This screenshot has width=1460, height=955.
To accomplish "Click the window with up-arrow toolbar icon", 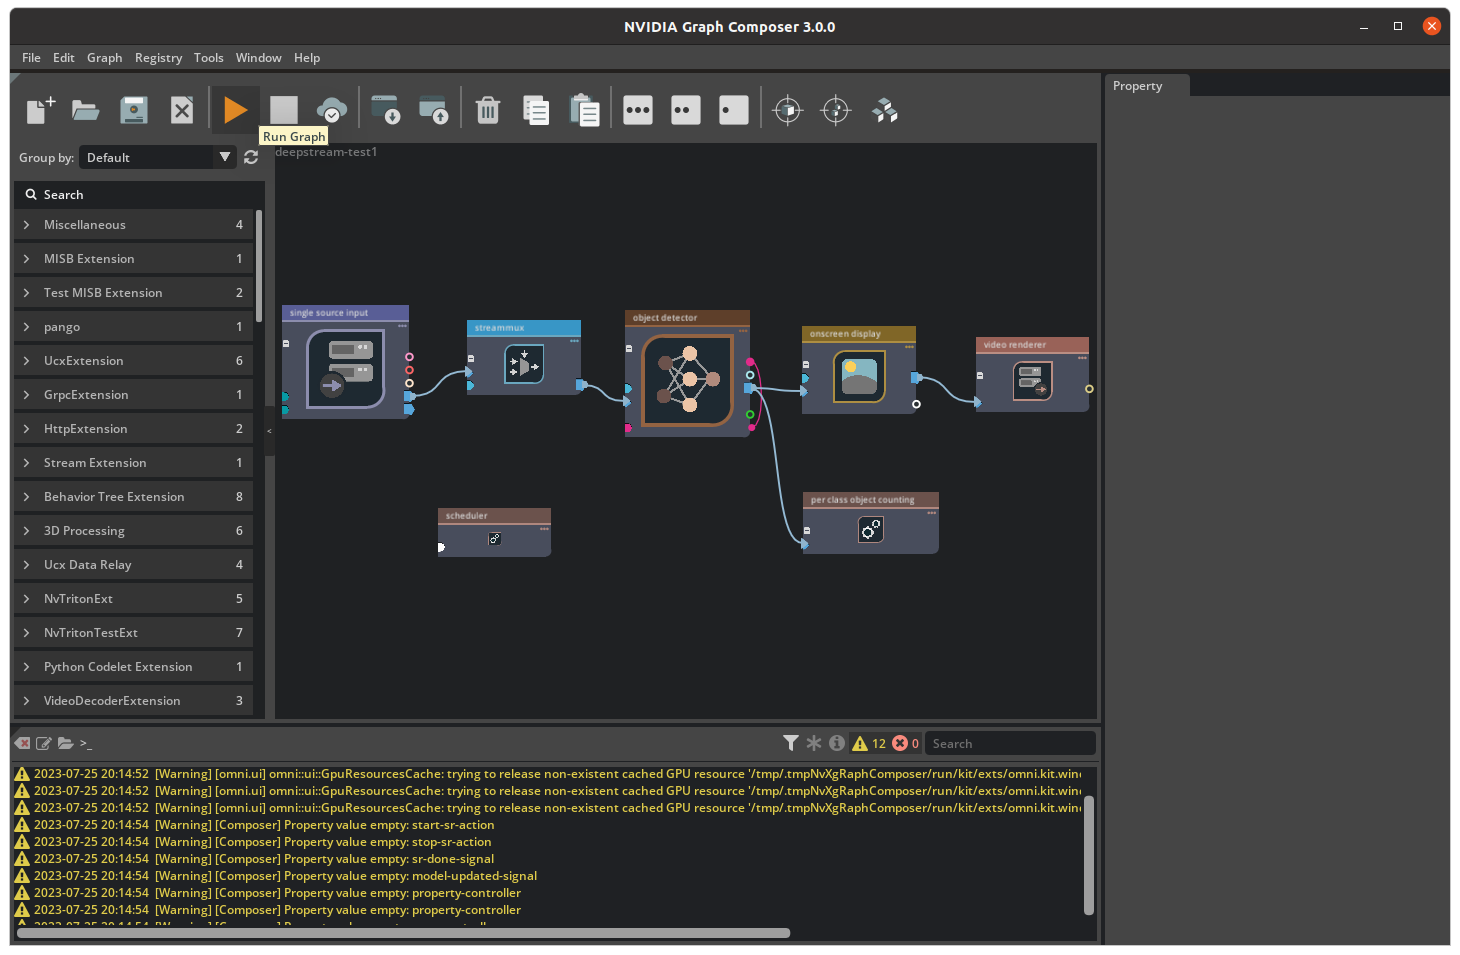I will [434, 110].
